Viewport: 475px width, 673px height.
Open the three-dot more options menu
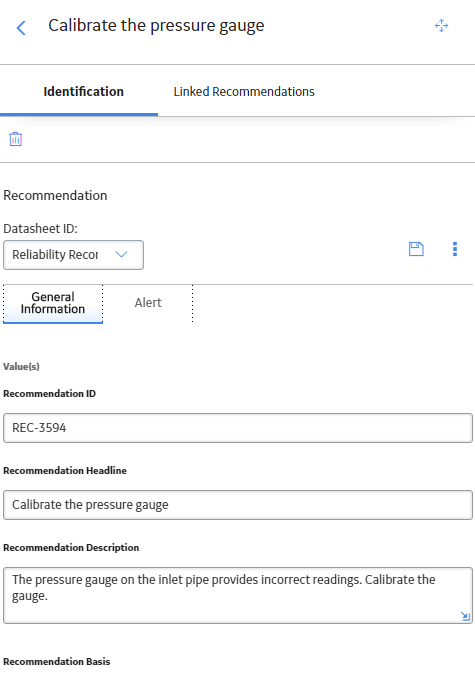[455, 249]
